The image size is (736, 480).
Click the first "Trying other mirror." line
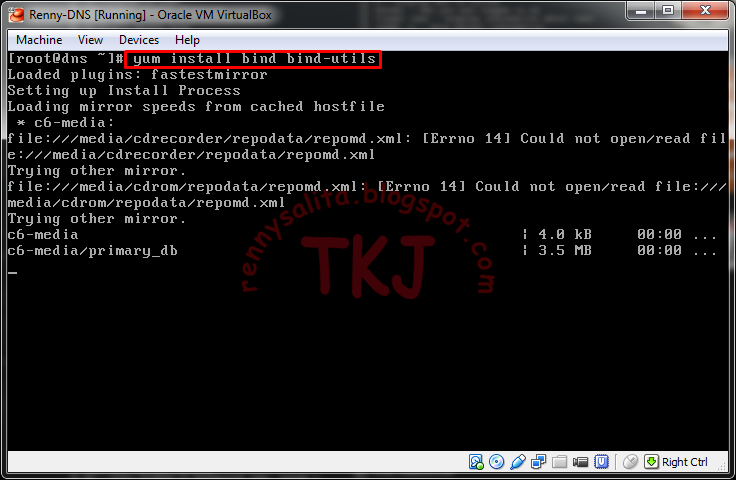(97, 171)
